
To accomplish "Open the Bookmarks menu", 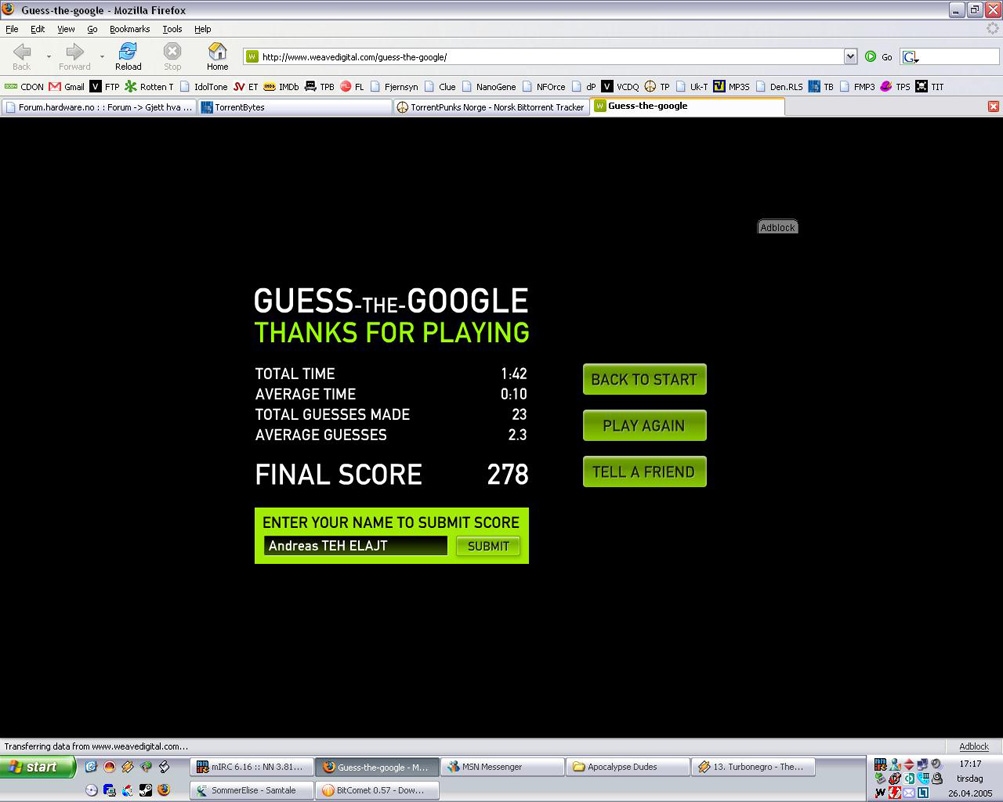I will point(130,29).
